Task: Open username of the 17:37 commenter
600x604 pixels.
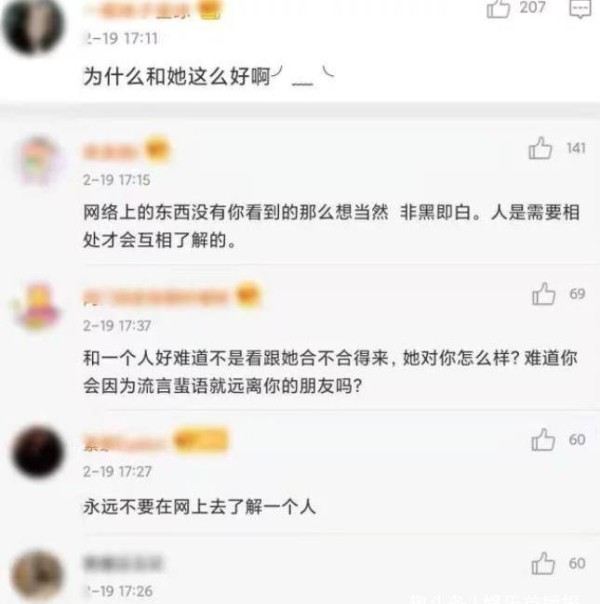Action: pos(156,297)
